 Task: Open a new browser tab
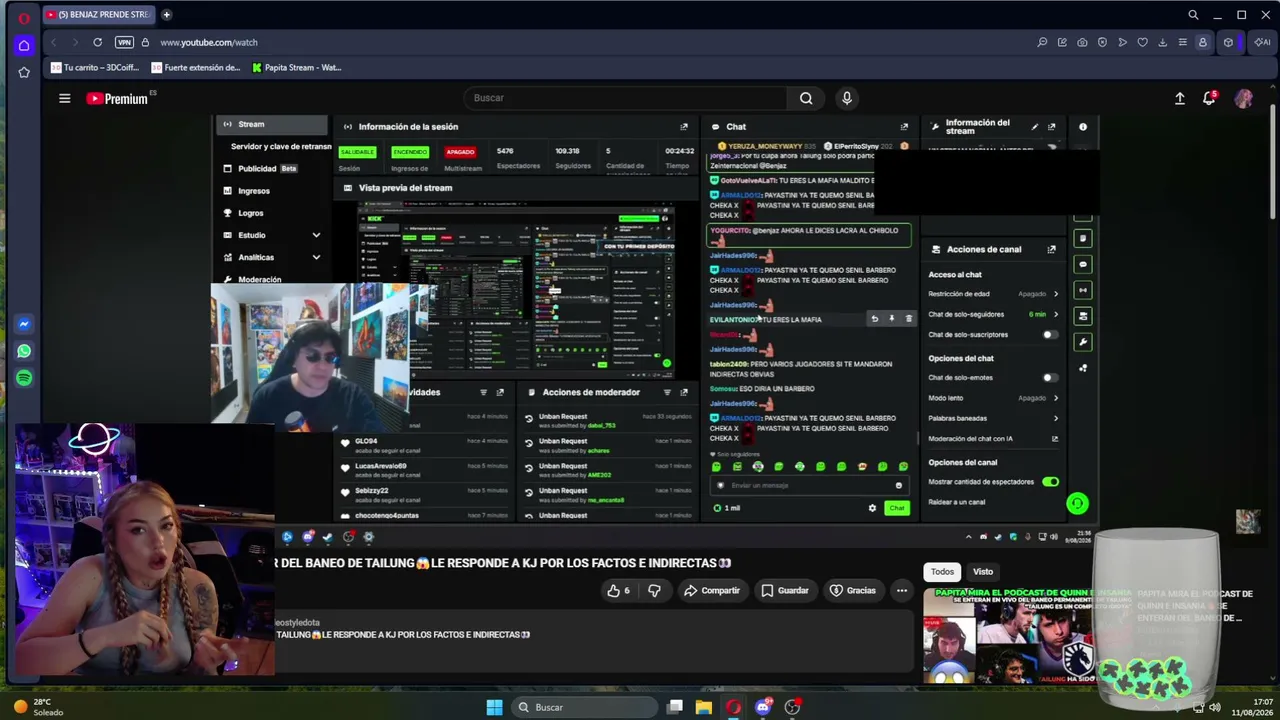coord(166,15)
